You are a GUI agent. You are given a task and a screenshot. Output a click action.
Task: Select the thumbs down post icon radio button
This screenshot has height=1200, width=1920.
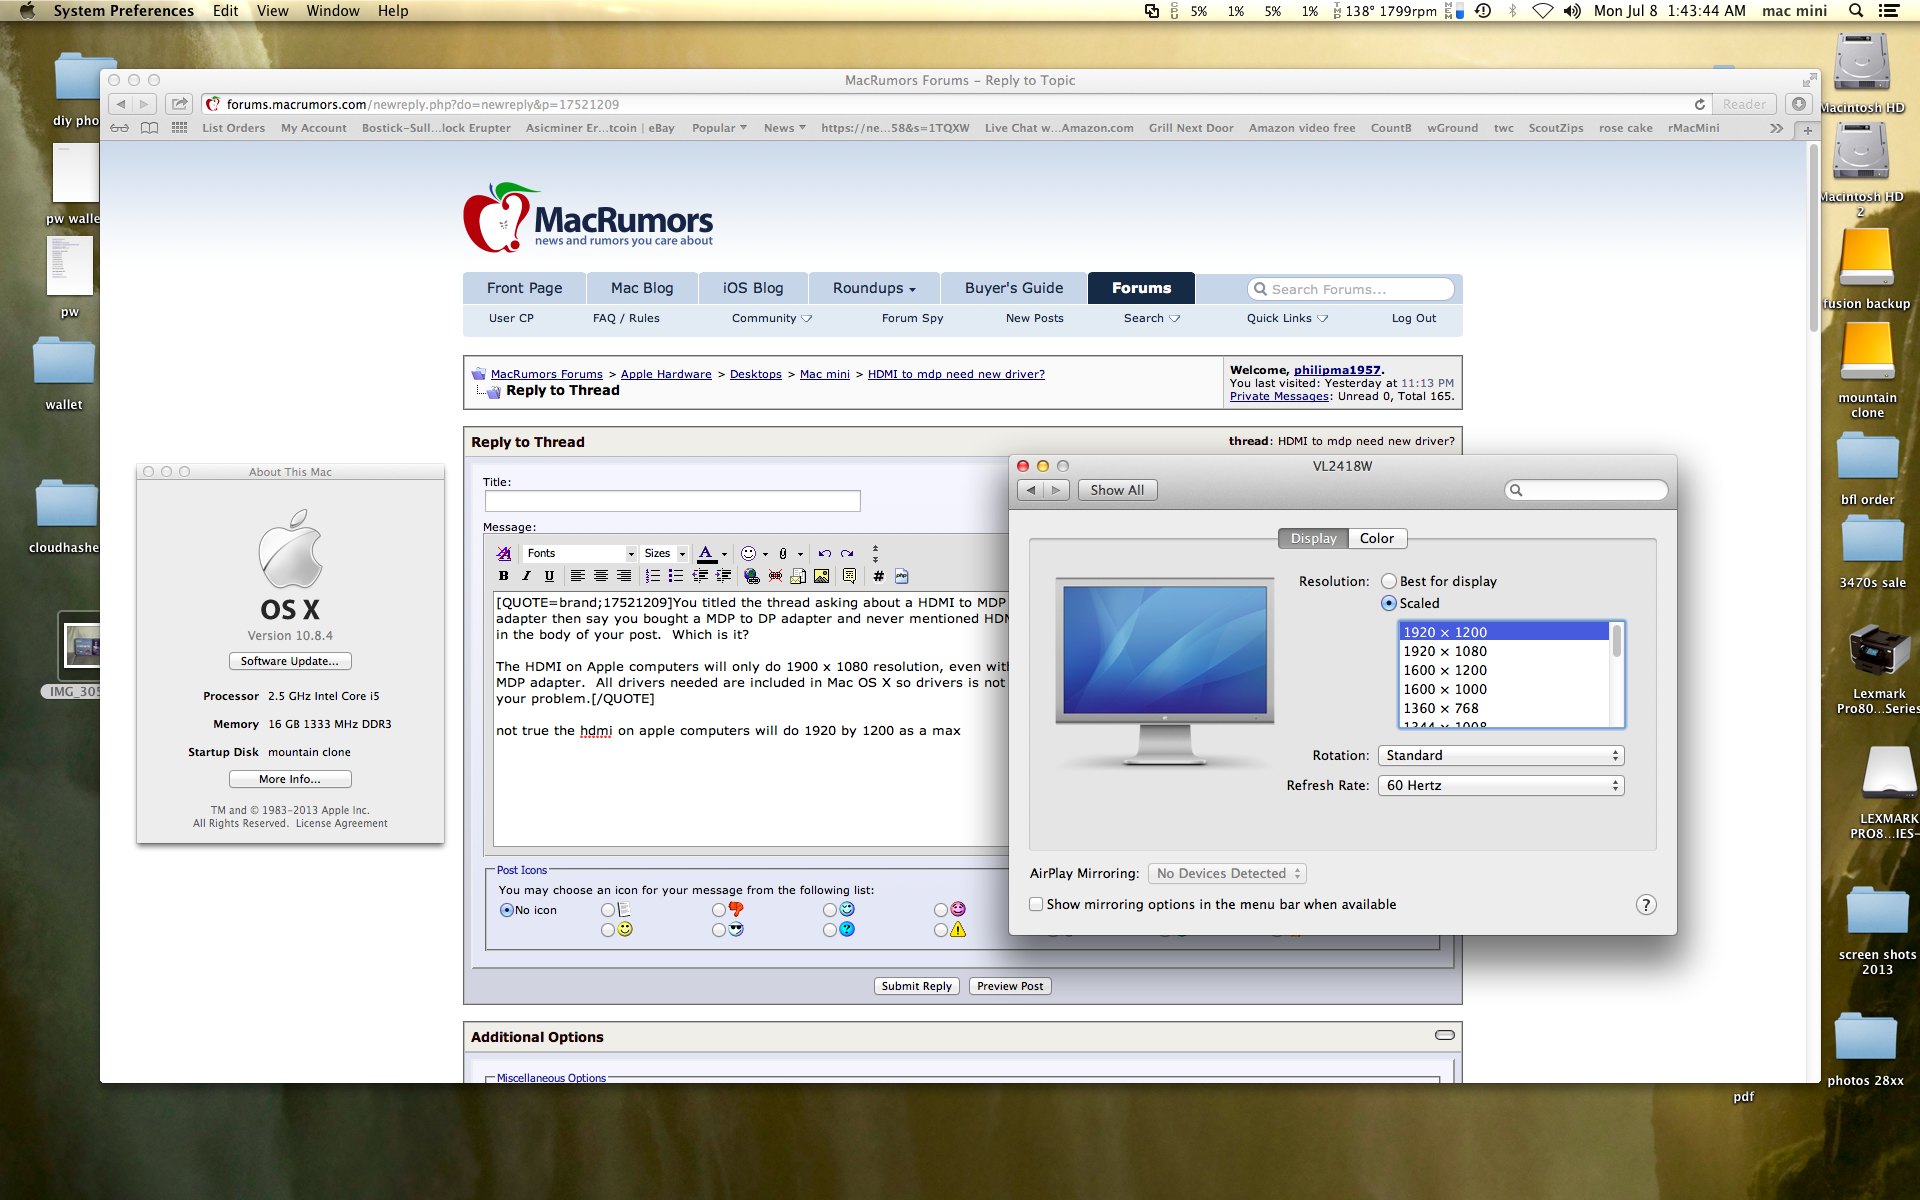point(718,910)
